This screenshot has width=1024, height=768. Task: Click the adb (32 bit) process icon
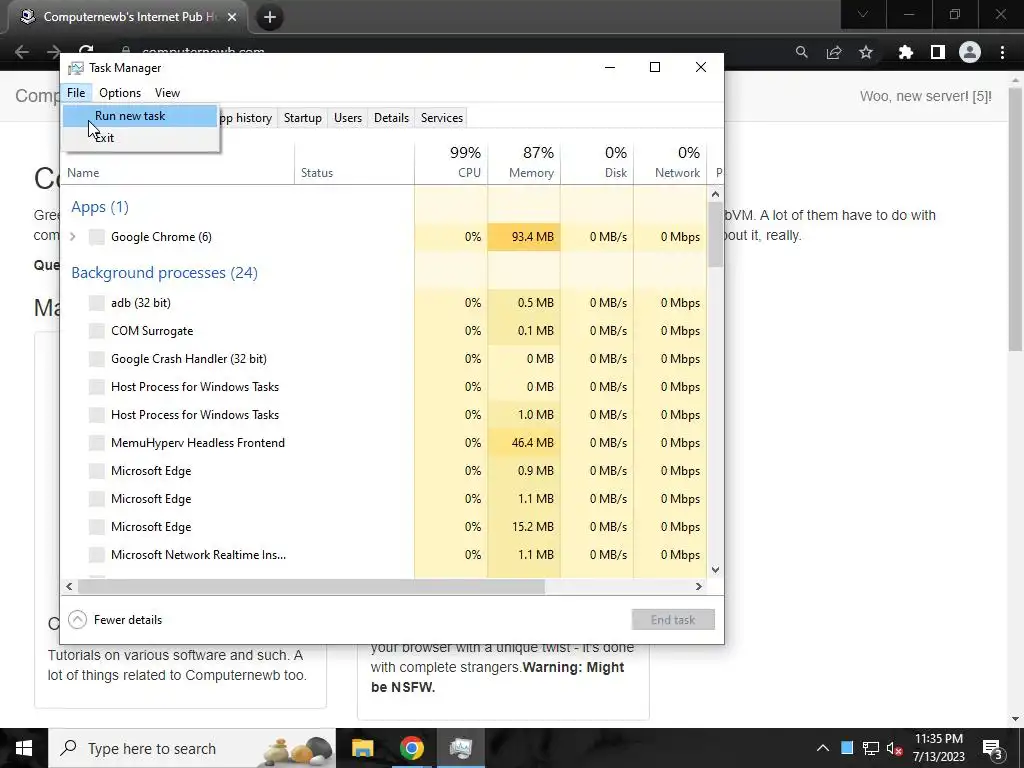97,303
